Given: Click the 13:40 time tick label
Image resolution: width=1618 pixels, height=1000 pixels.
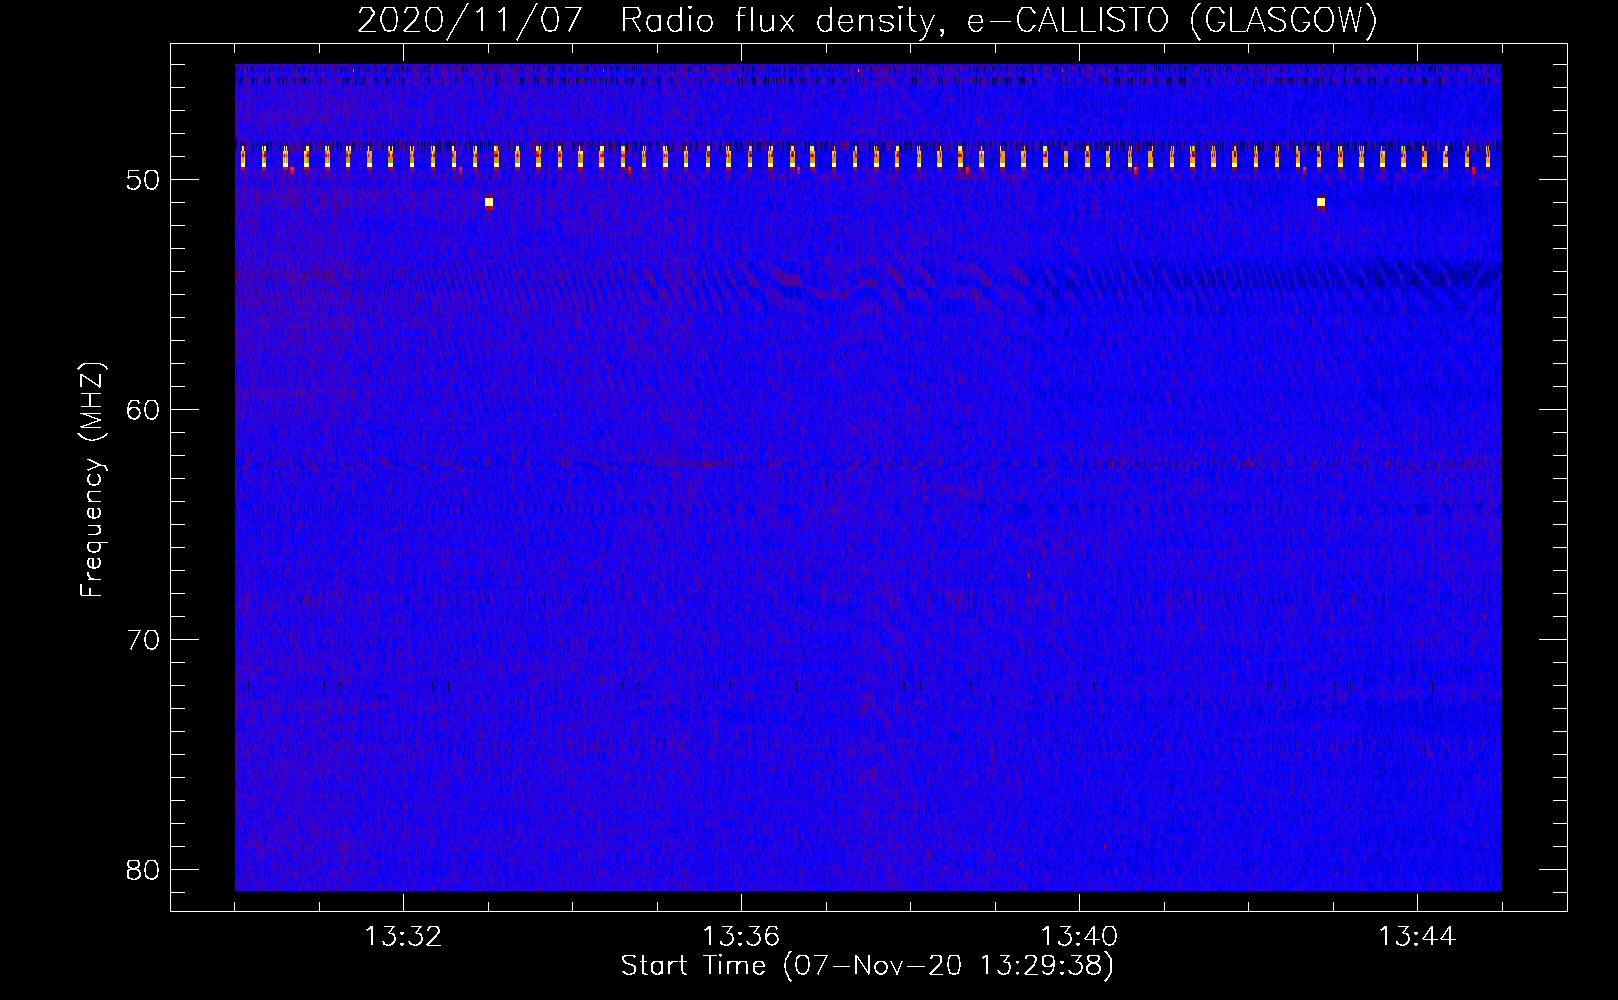Looking at the screenshot, I should coord(1079,937).
